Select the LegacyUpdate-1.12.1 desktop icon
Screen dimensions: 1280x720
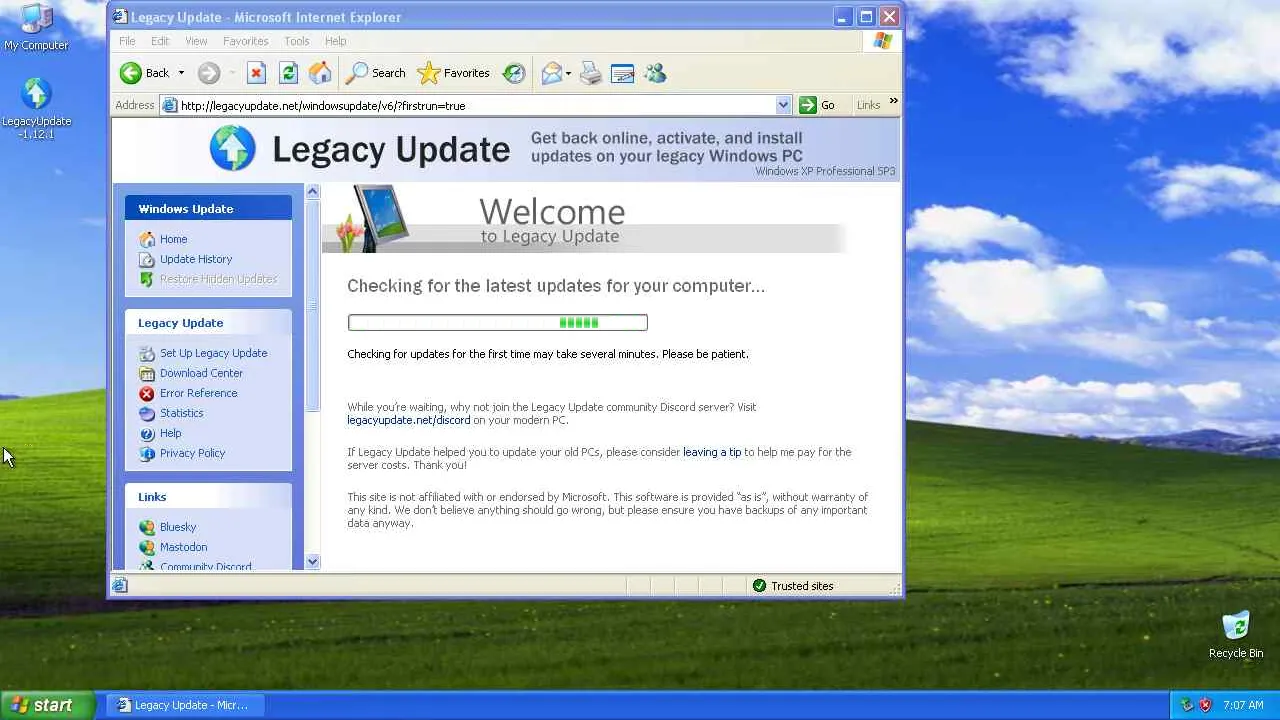pos(36,109)
